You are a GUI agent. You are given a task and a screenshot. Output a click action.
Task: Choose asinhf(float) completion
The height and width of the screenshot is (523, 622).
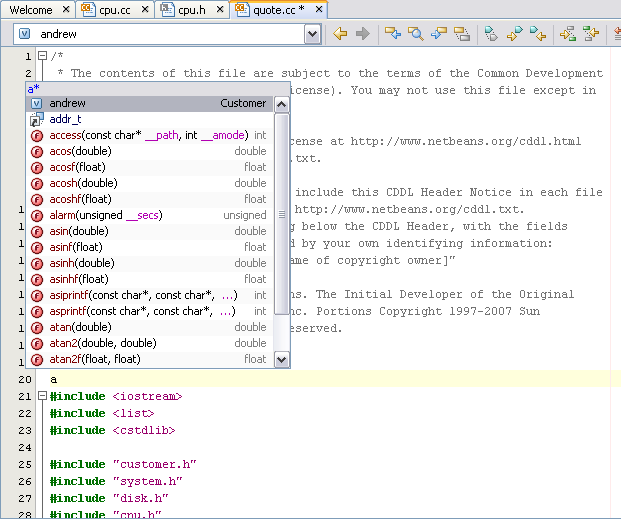[150, 279]
